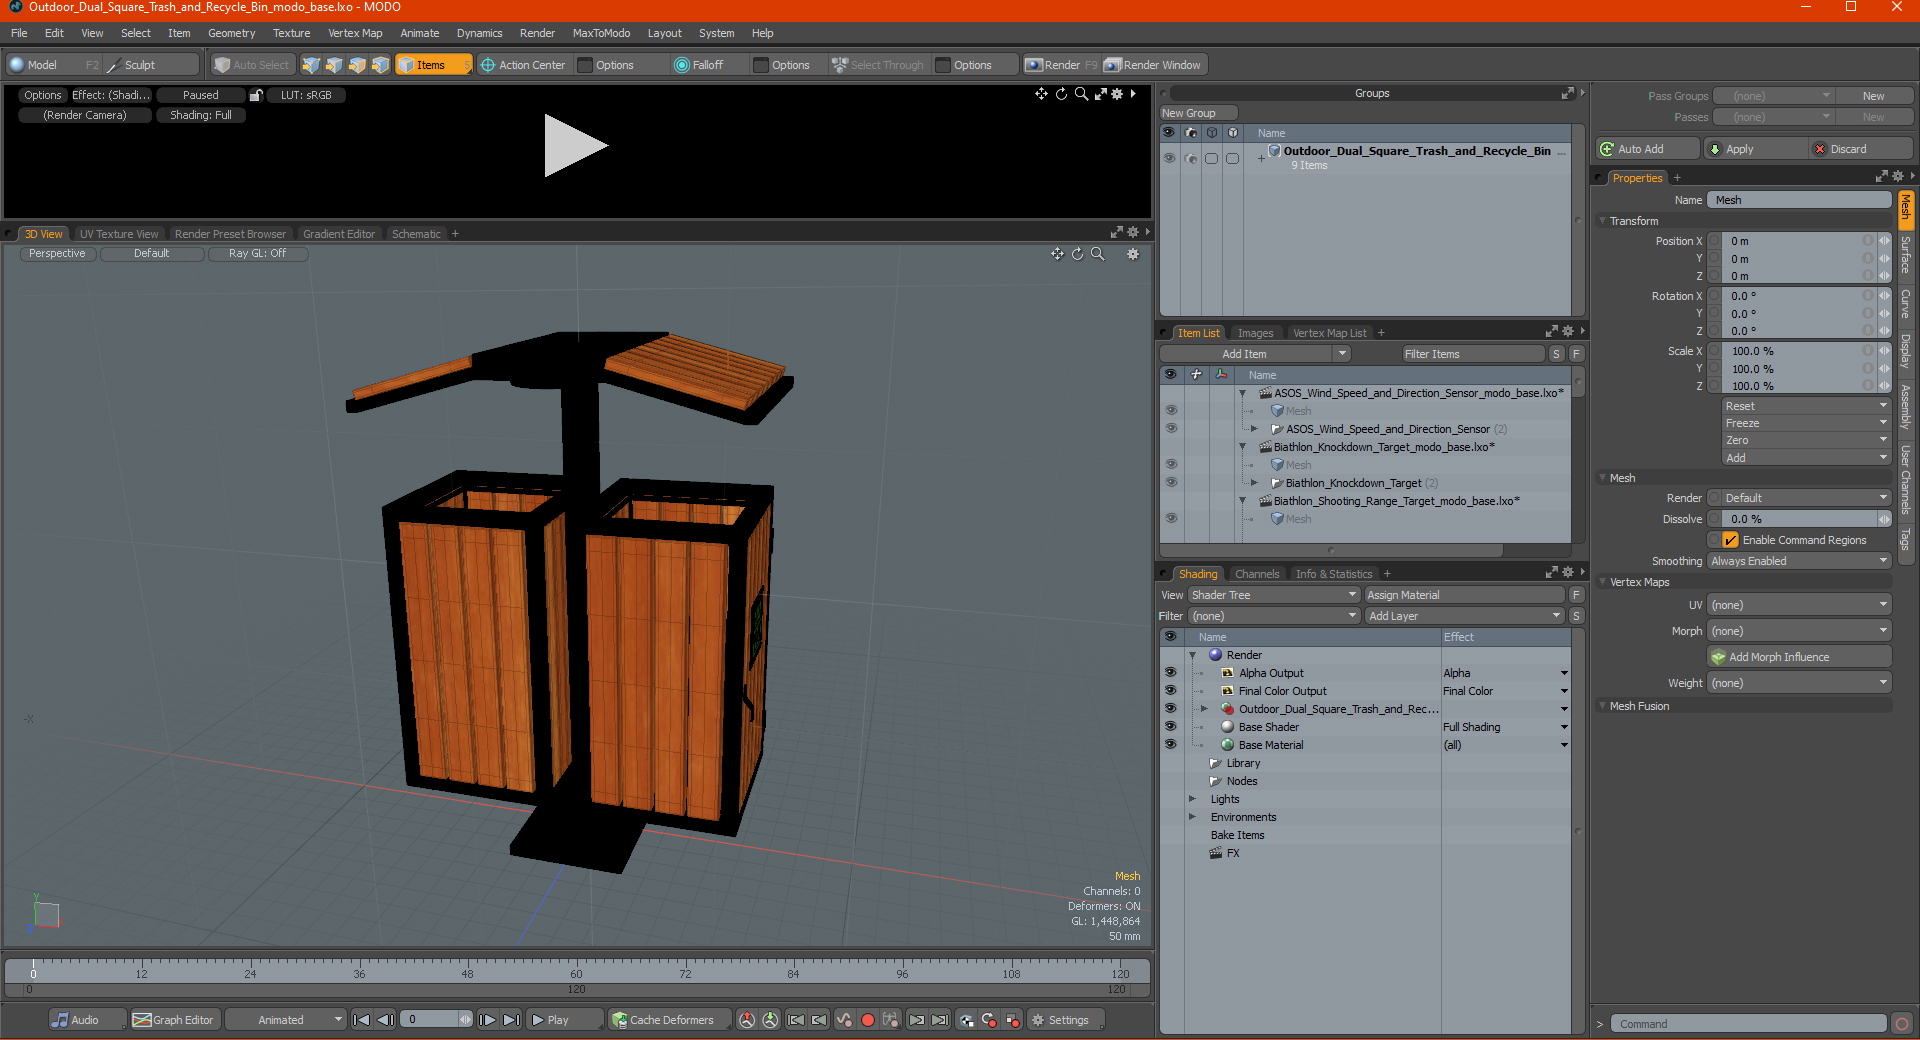Open the Geometry menu

click(x=231, y=33)
